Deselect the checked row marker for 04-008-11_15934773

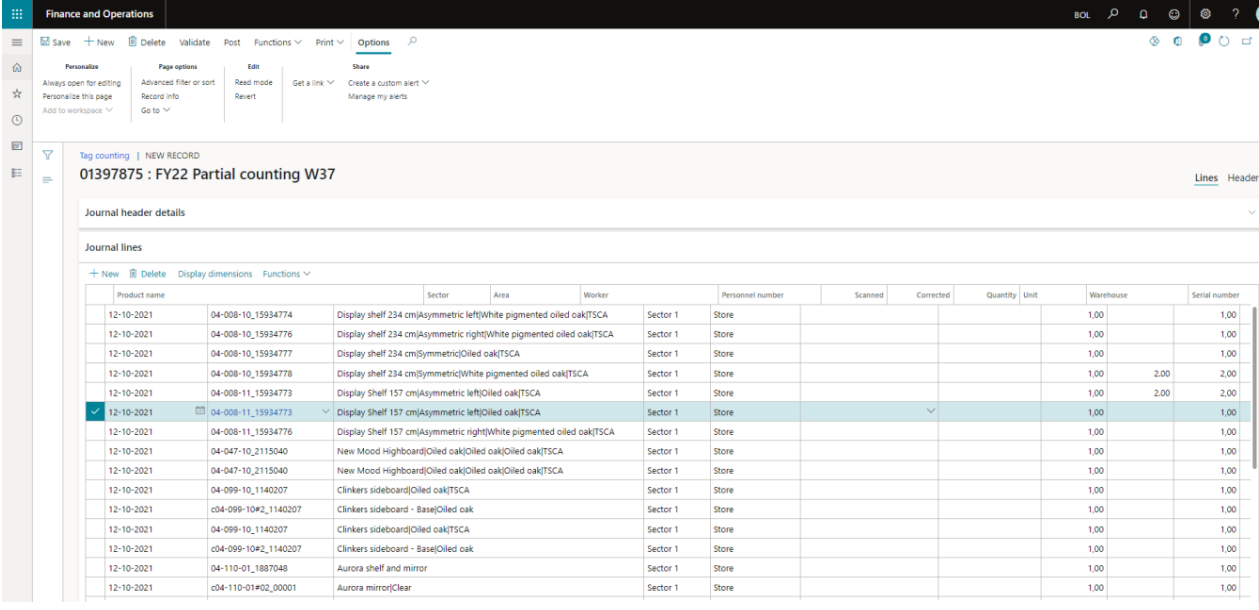pos(95,412)
